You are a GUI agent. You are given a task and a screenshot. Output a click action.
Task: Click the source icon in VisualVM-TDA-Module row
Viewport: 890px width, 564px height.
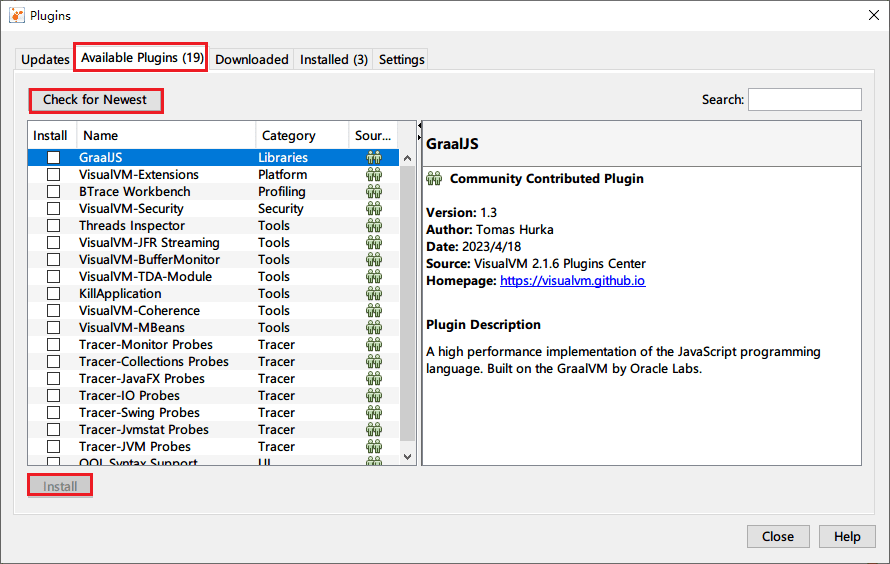pyautogui.click(x=373, y=277)
